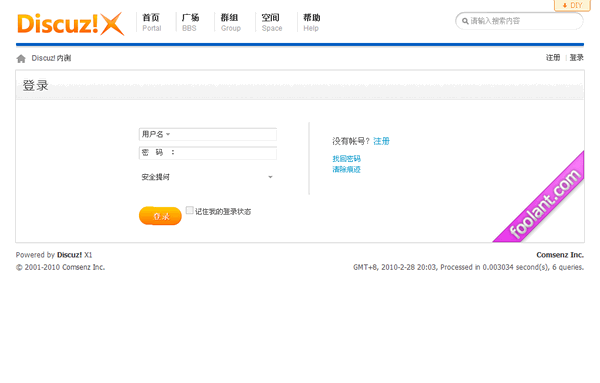This screenshot has width=600, height=383.
Task: Click the Comsenz Inc. copyright link at left
Action: [x=83, y=267]
